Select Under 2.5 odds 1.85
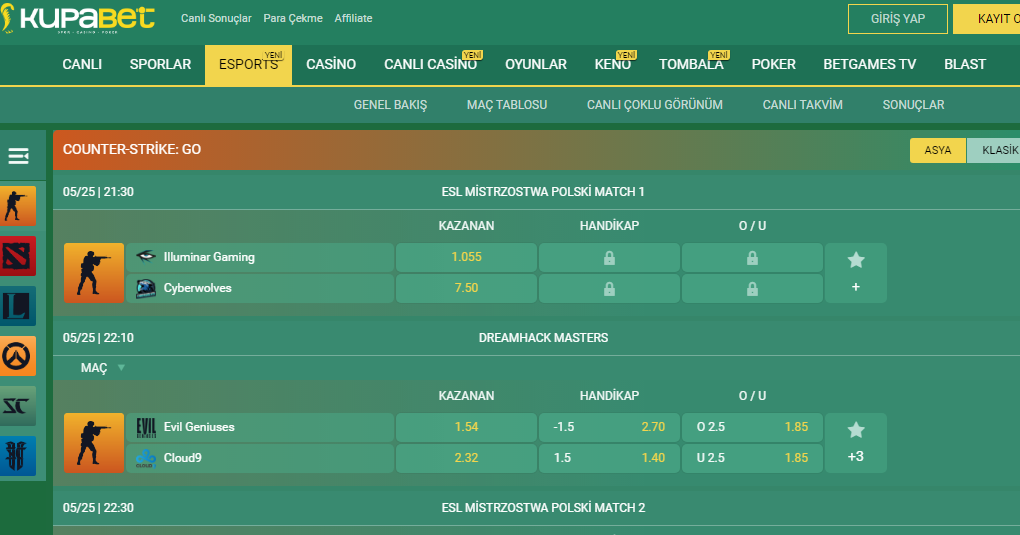 (752, 458)
